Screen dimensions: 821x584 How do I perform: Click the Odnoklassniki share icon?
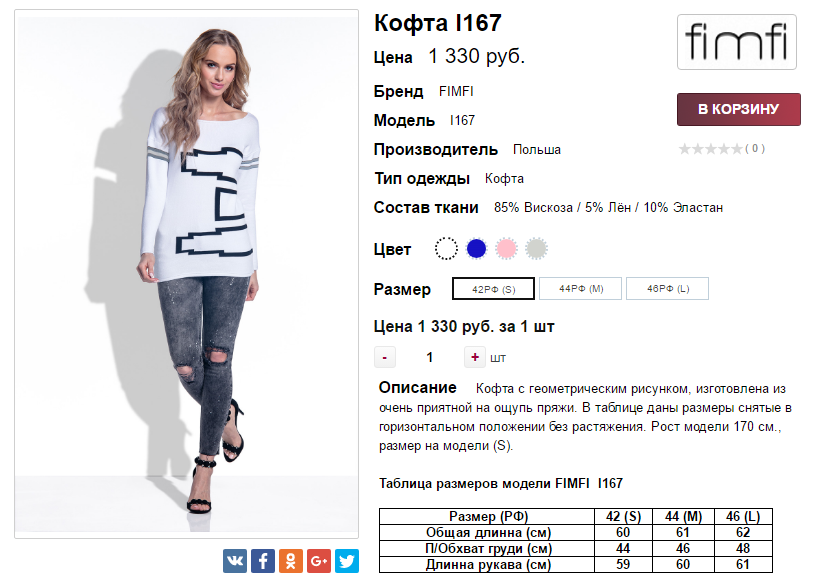click(291, 561)
